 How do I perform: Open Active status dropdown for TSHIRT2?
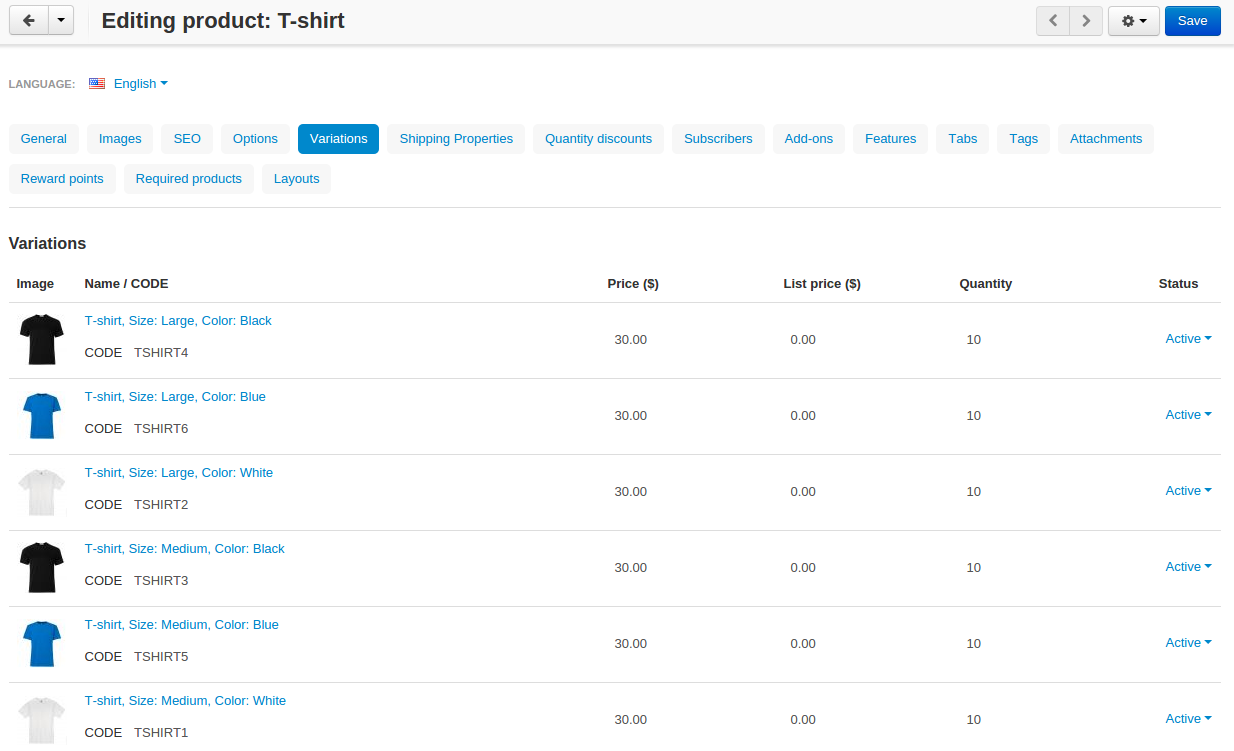(1188, 491)
